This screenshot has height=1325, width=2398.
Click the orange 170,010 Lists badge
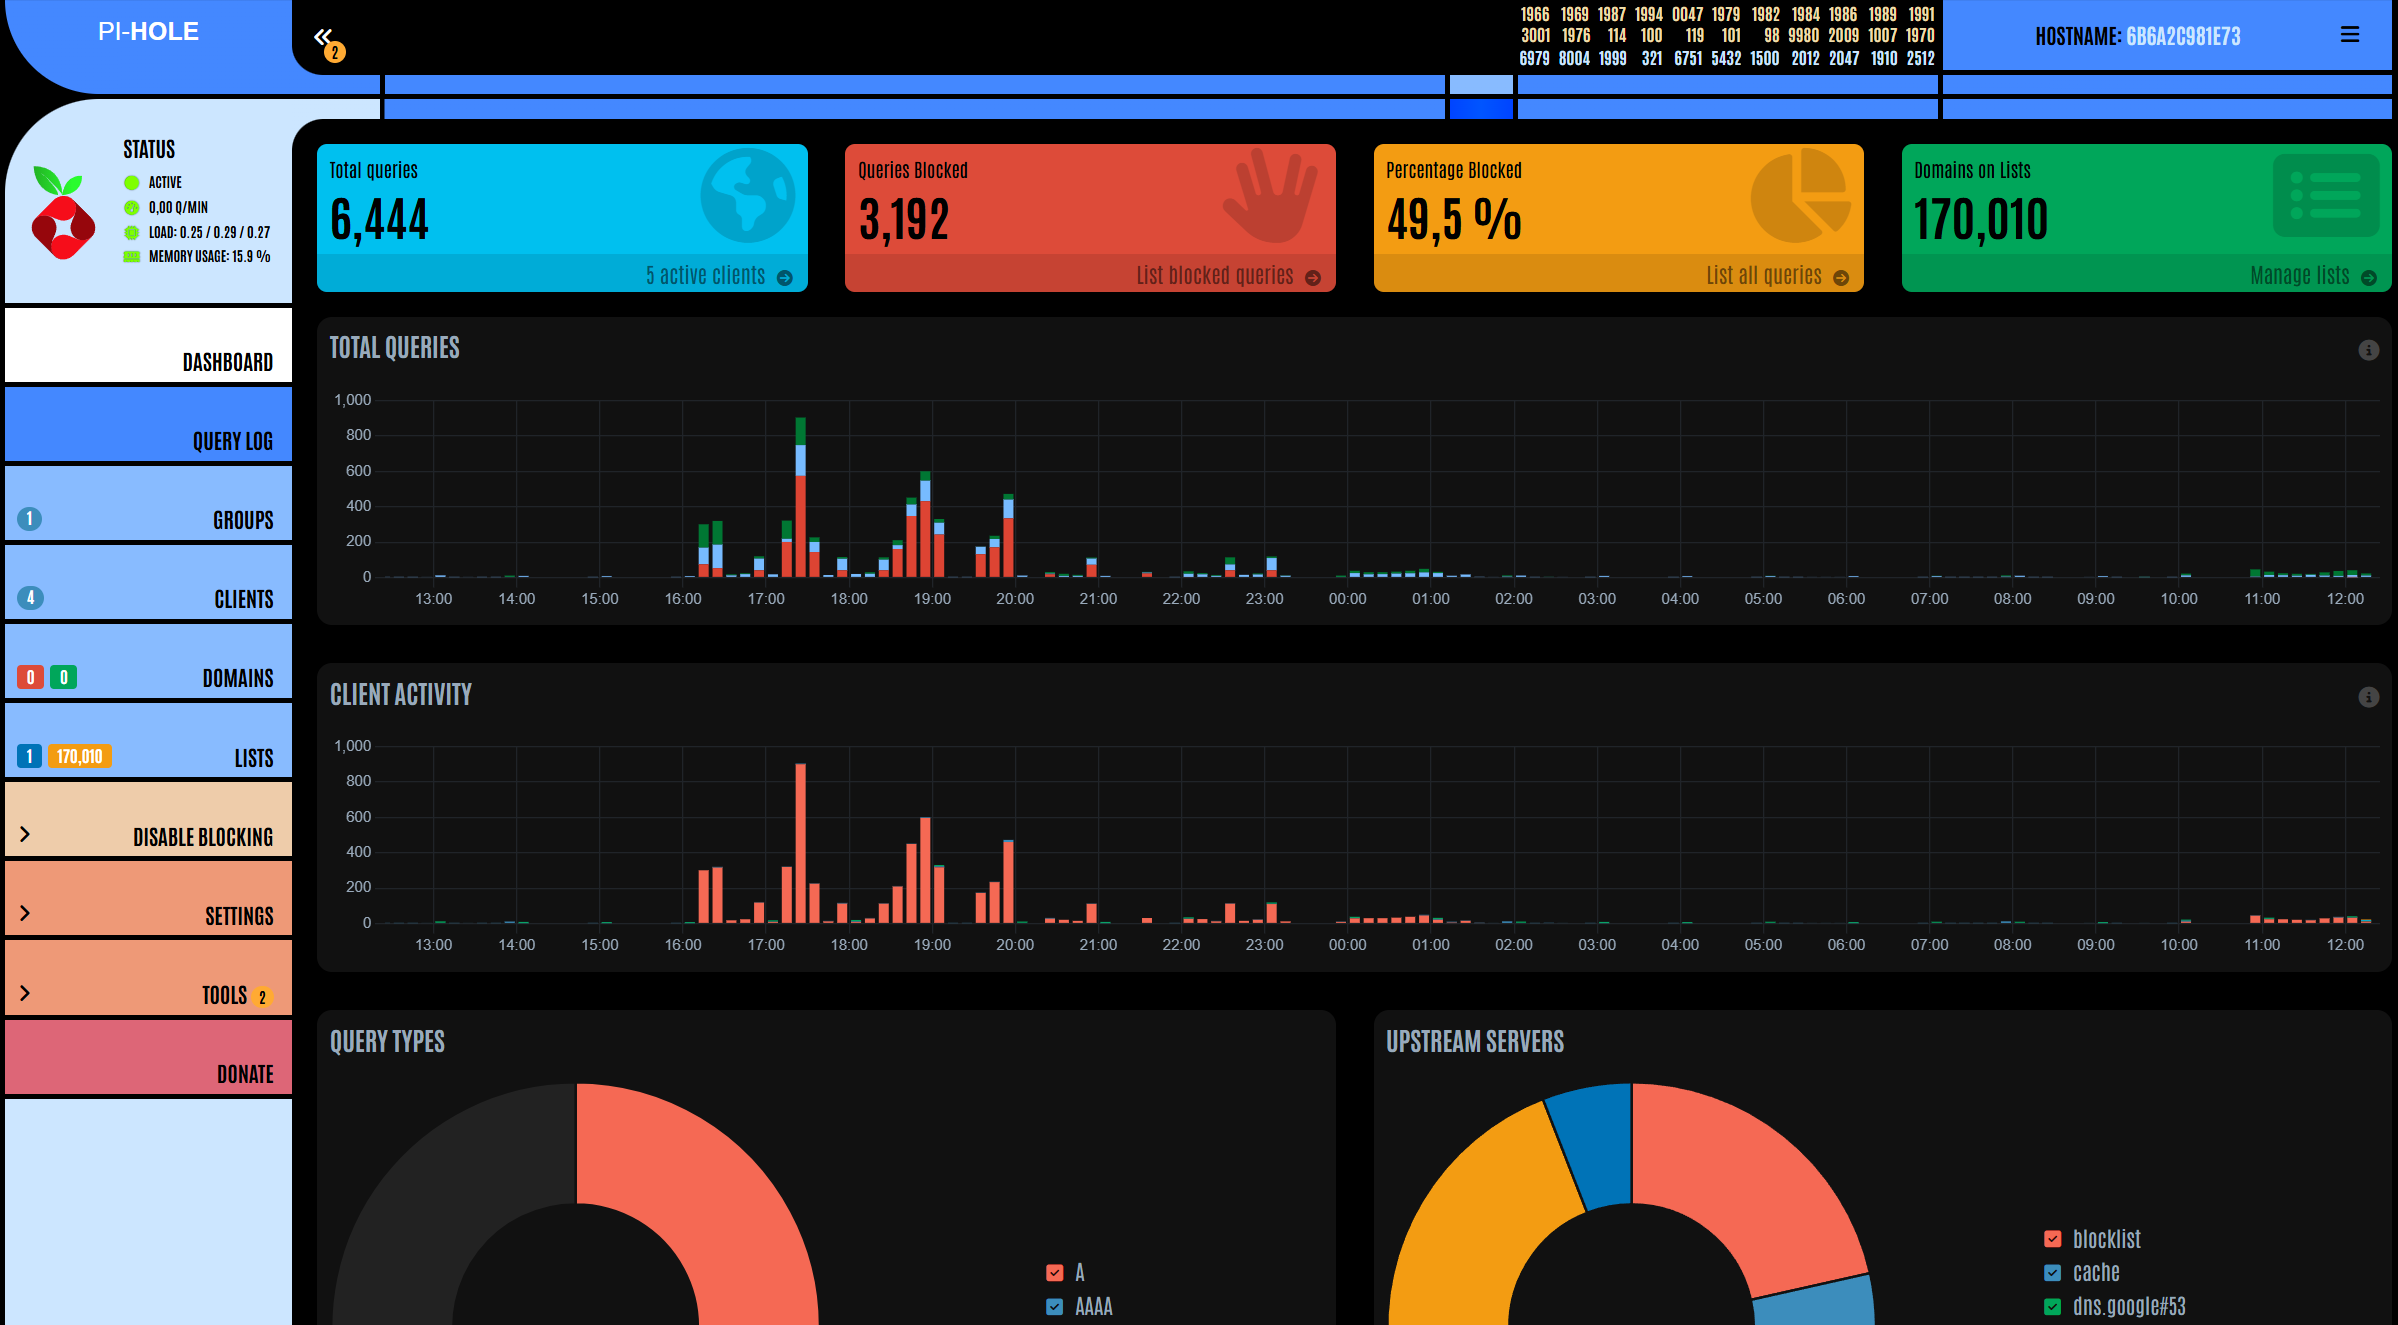tap(80, 756)
